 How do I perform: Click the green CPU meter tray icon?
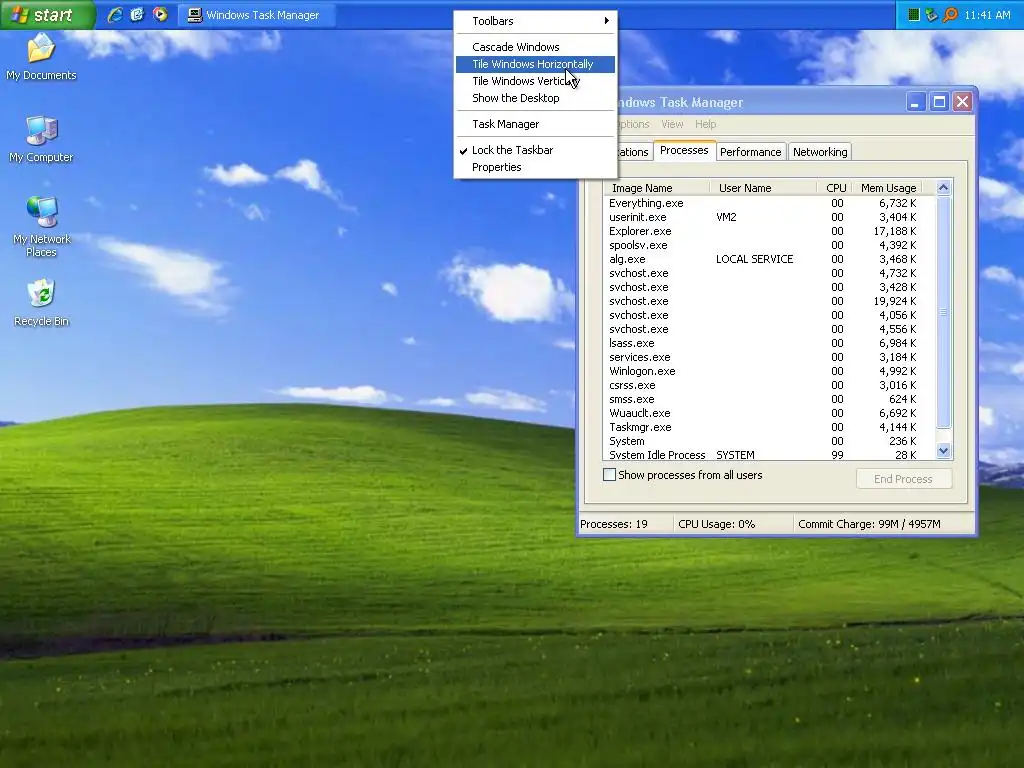(x=914, y=14)
